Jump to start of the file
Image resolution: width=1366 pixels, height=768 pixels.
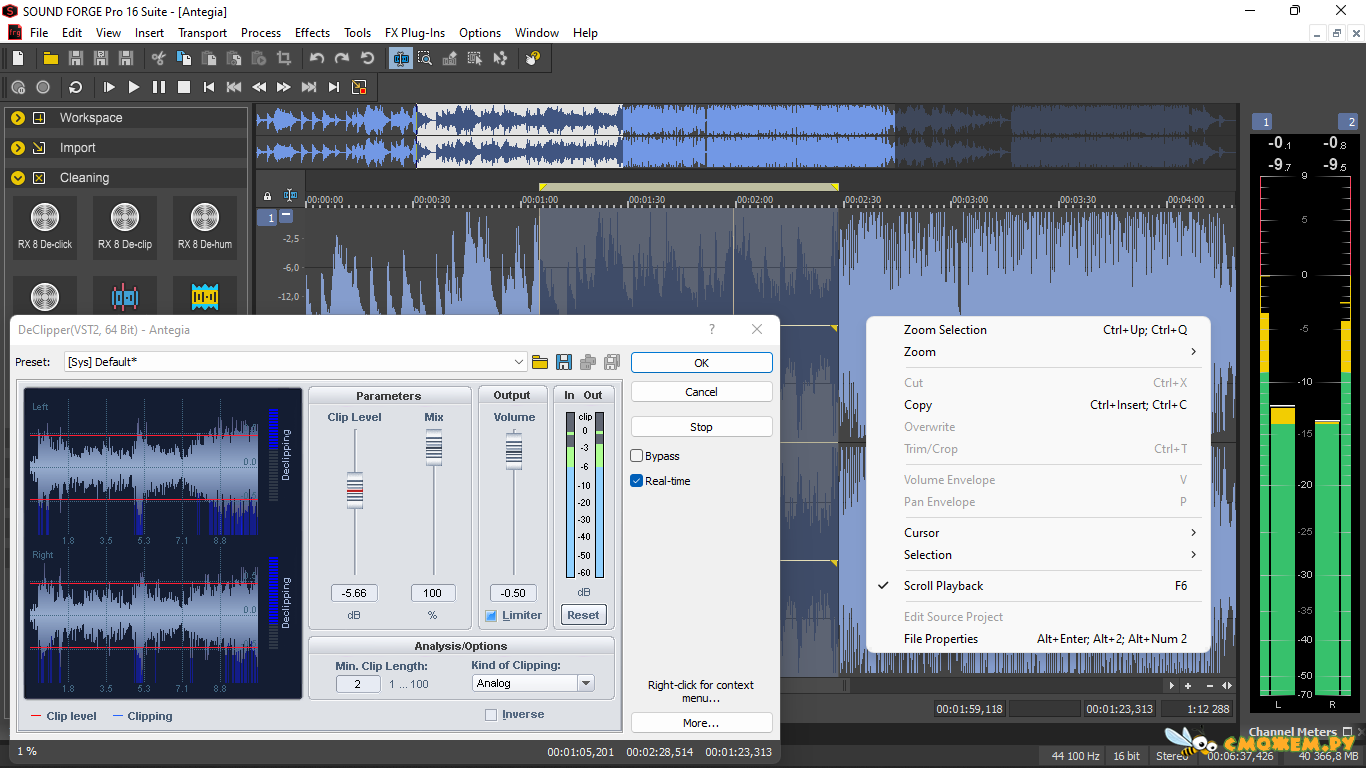pyautogui.click(x=209, y=87)
